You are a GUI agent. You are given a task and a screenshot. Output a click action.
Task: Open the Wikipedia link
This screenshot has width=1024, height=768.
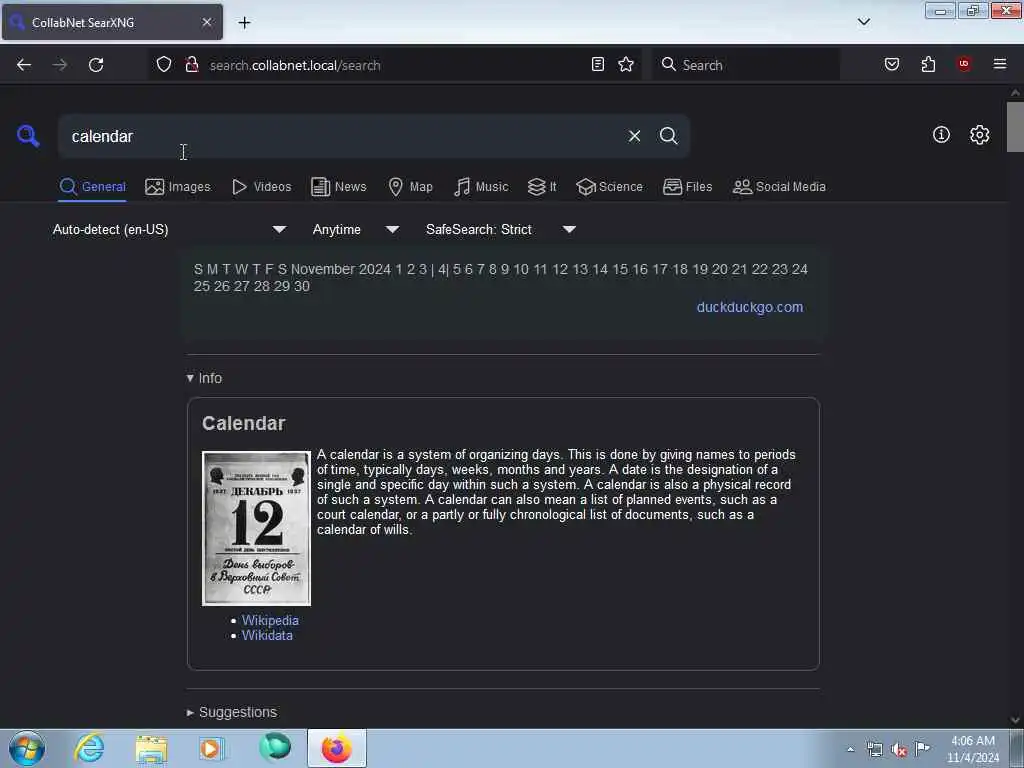[x=270, y=620]
